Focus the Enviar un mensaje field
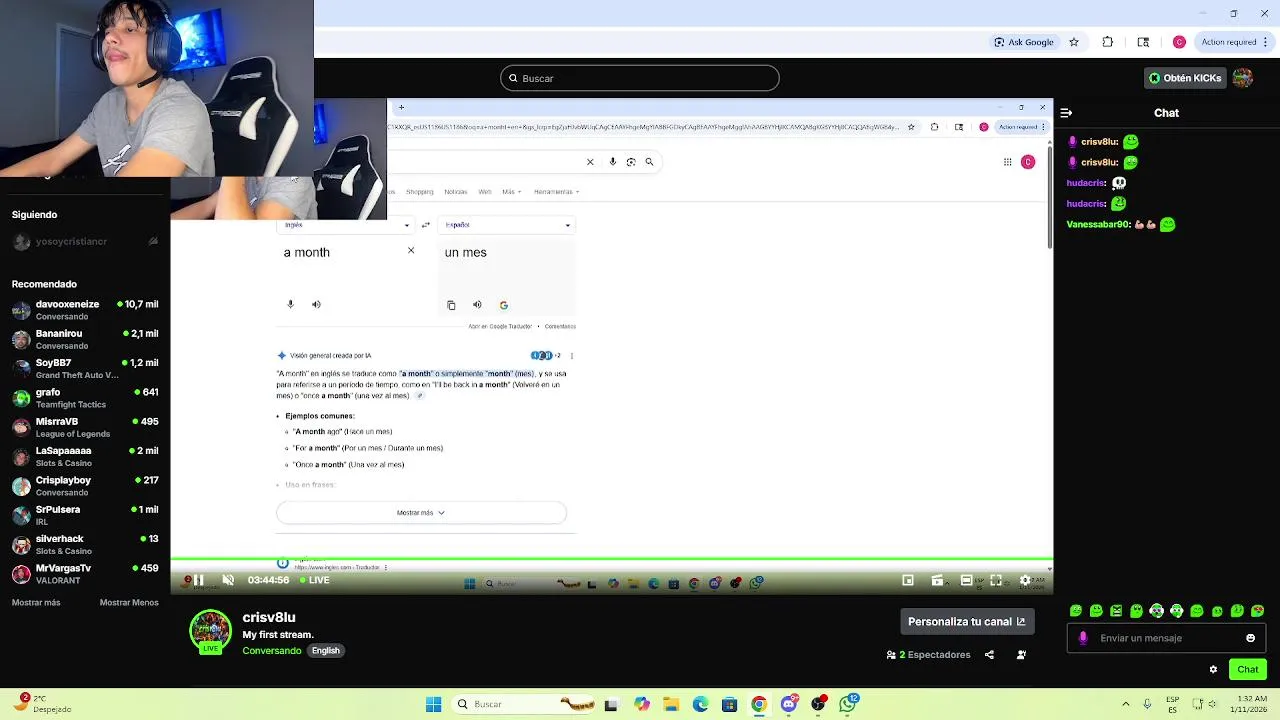Image resolution: width=1280 pixels, height=720 pixels. pos(1166,638)
